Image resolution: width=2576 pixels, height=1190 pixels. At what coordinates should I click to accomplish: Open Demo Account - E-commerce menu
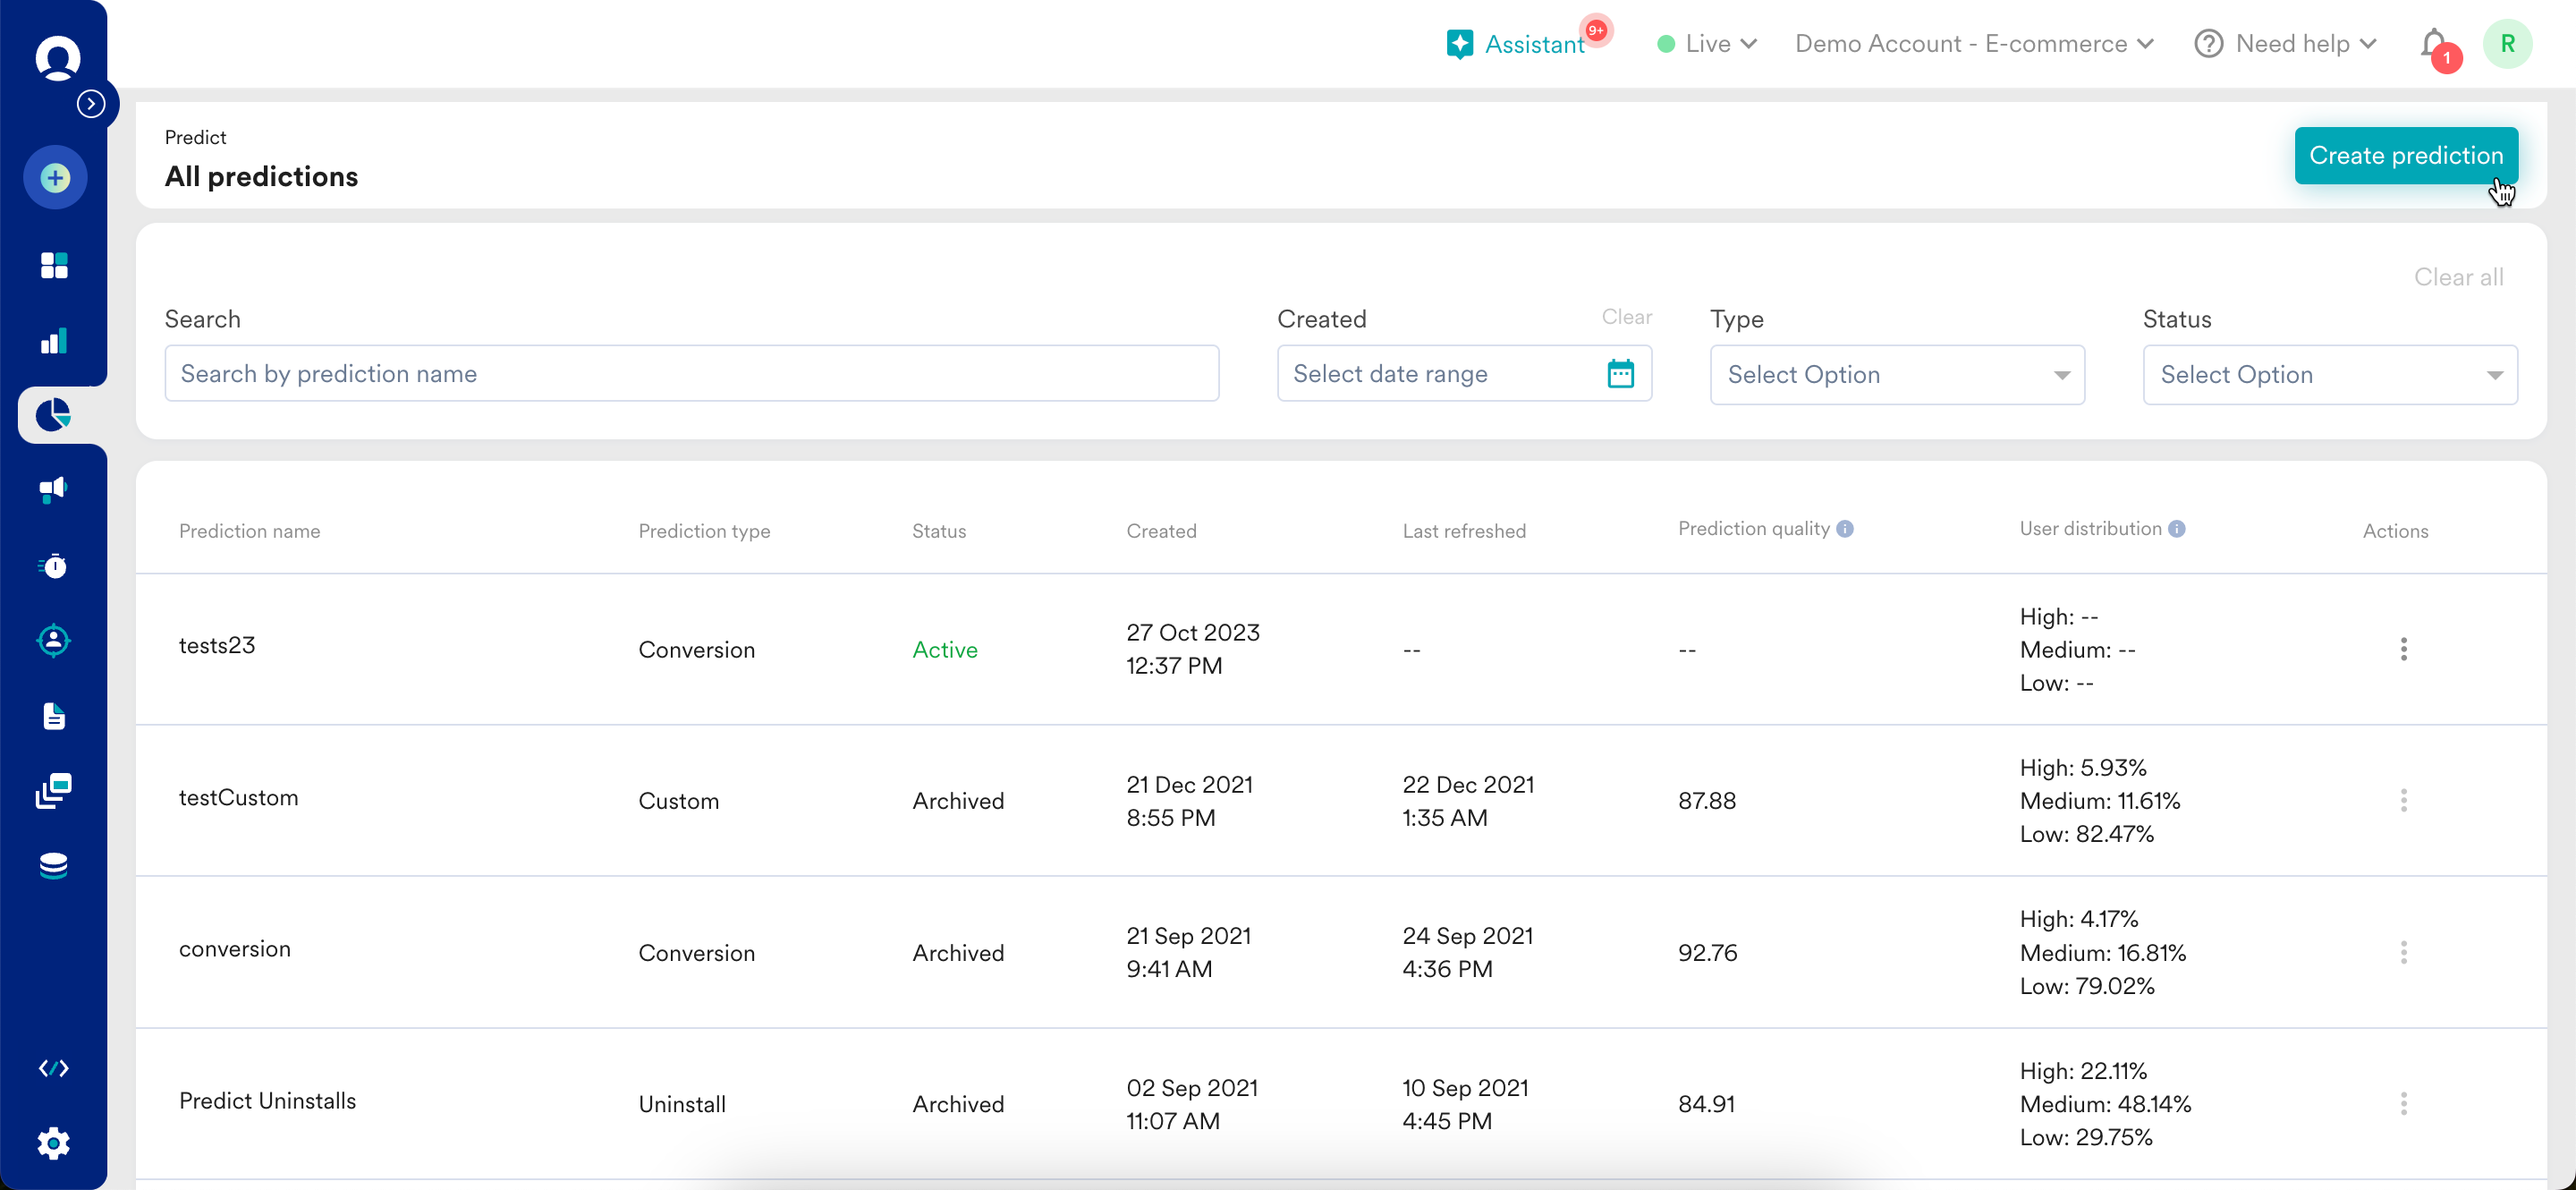click(x=1973, y=44)
